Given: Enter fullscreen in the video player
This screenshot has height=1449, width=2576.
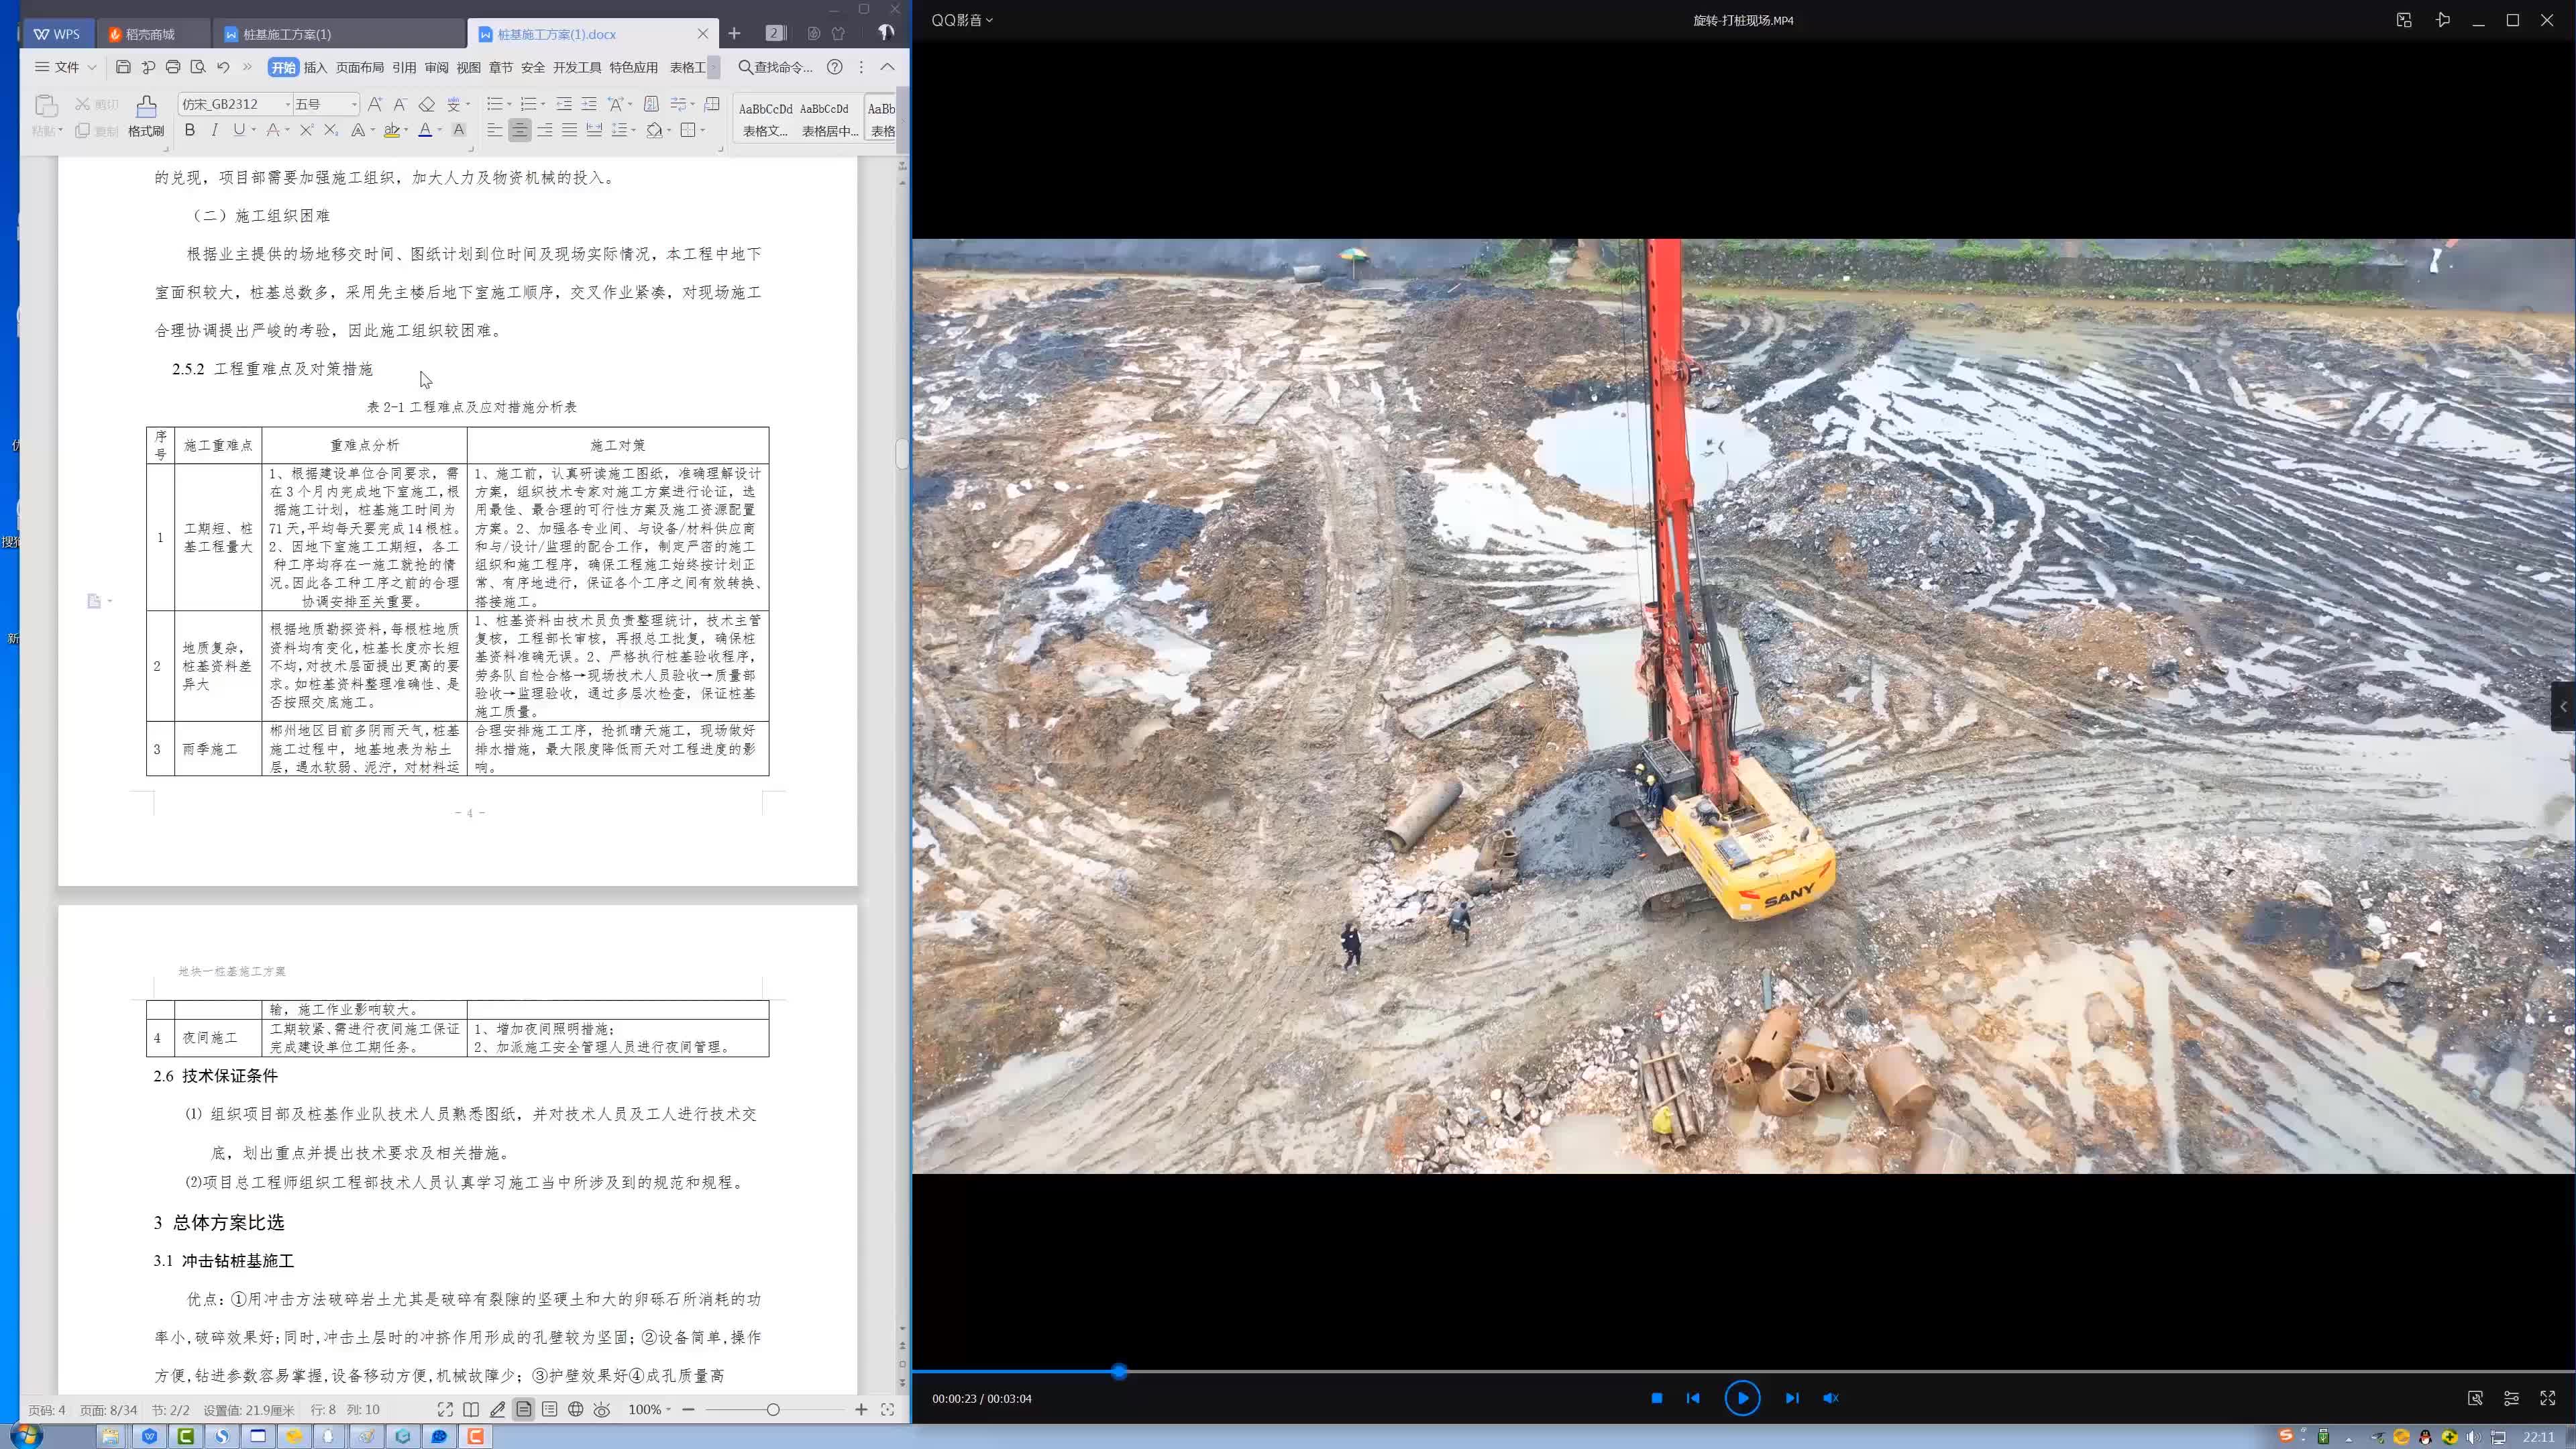Looking at the screenshot, I should point(2547,1398).
